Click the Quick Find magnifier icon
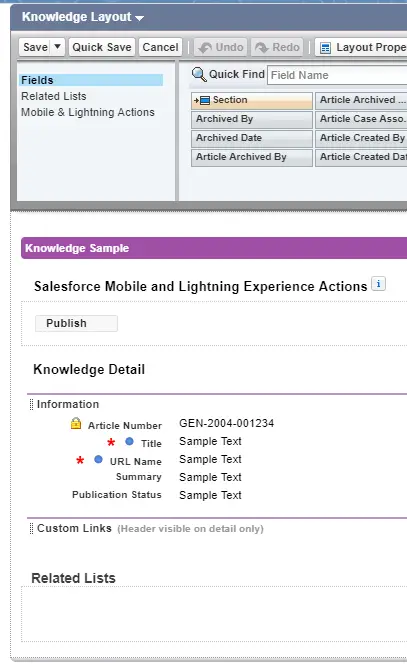 199,74
